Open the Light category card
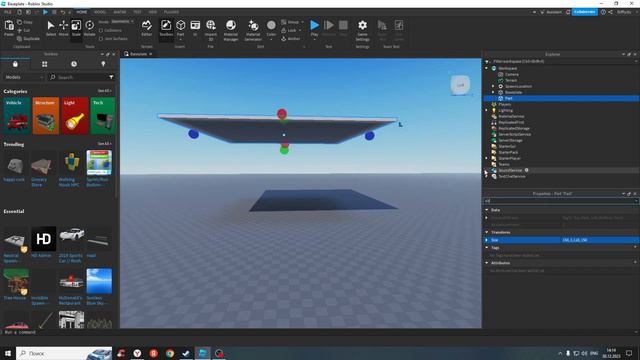 [75, 116]
